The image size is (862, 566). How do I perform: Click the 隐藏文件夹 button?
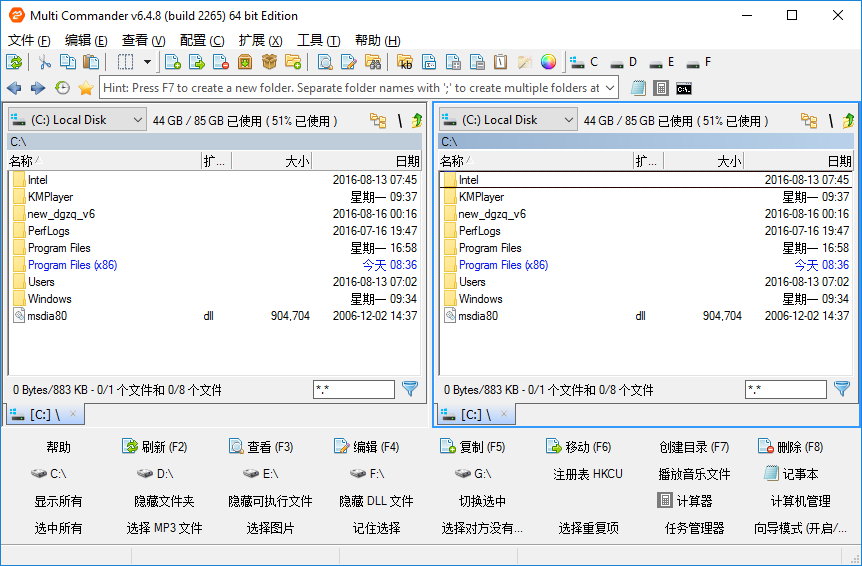point(164,501)
